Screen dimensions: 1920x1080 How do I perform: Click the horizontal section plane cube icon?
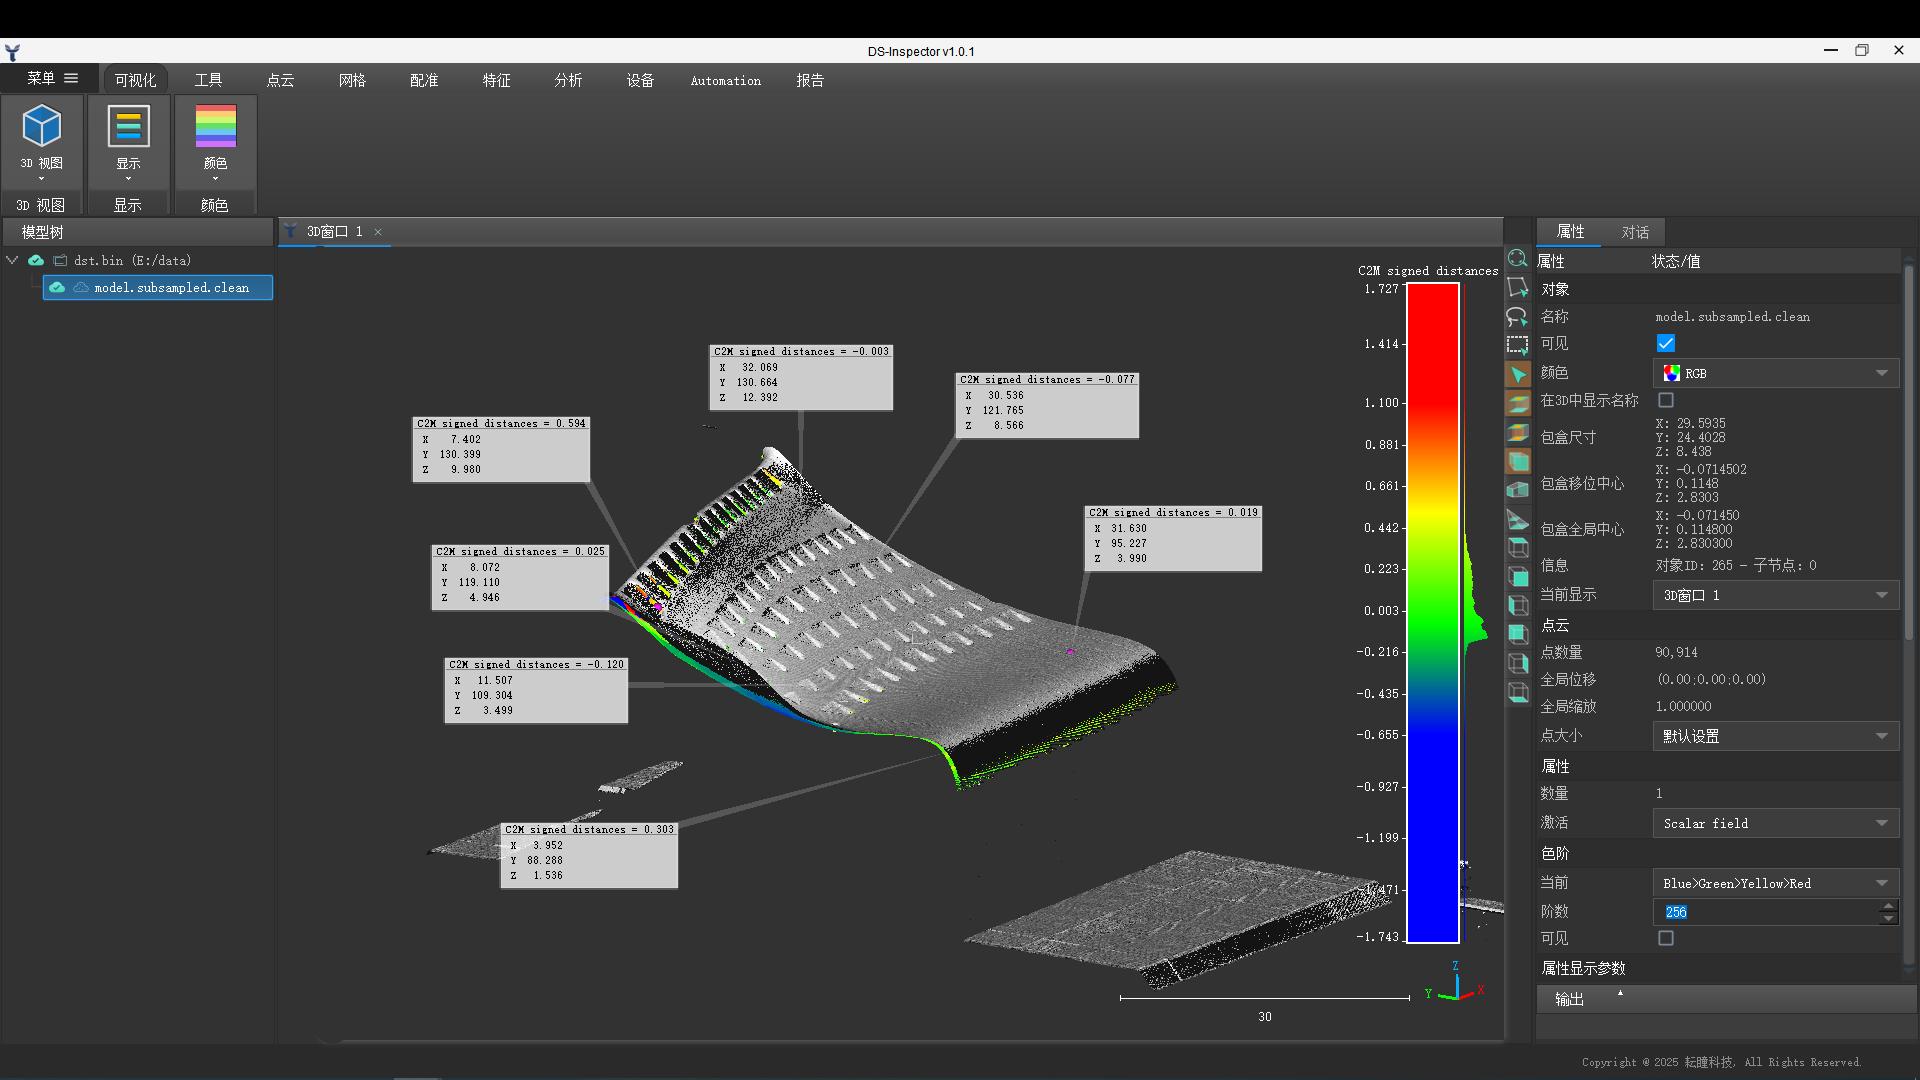tap(1517, 404)
